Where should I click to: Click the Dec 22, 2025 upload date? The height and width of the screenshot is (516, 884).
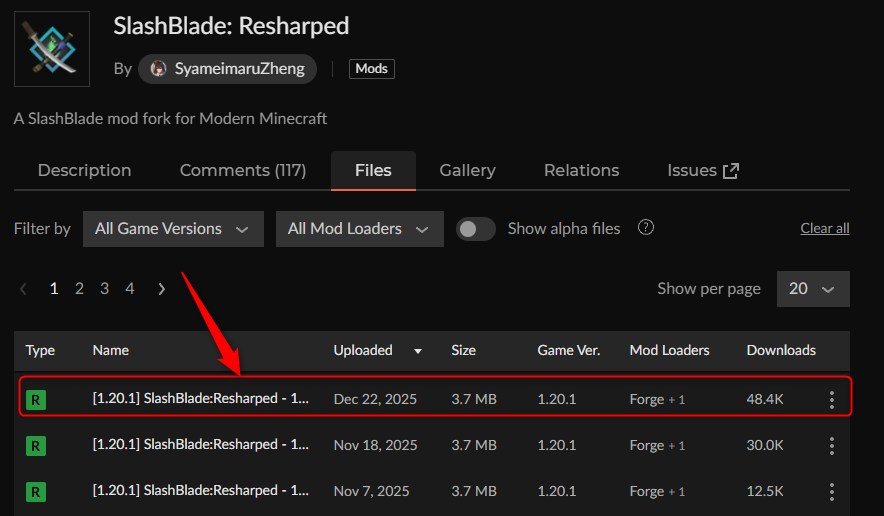pos(375,399)
